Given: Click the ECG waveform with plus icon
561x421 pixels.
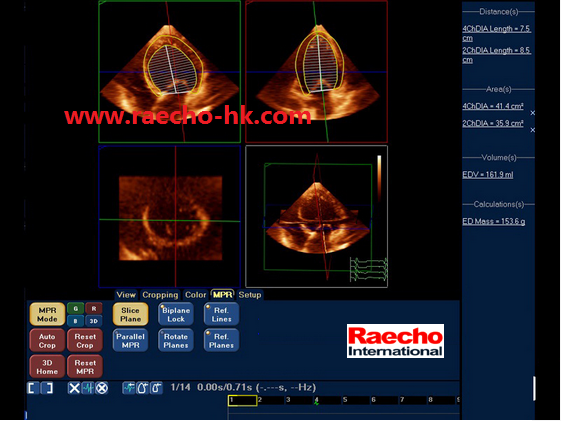Looking at the screenshot, I should pyautogui.click(x=128, y=388).
